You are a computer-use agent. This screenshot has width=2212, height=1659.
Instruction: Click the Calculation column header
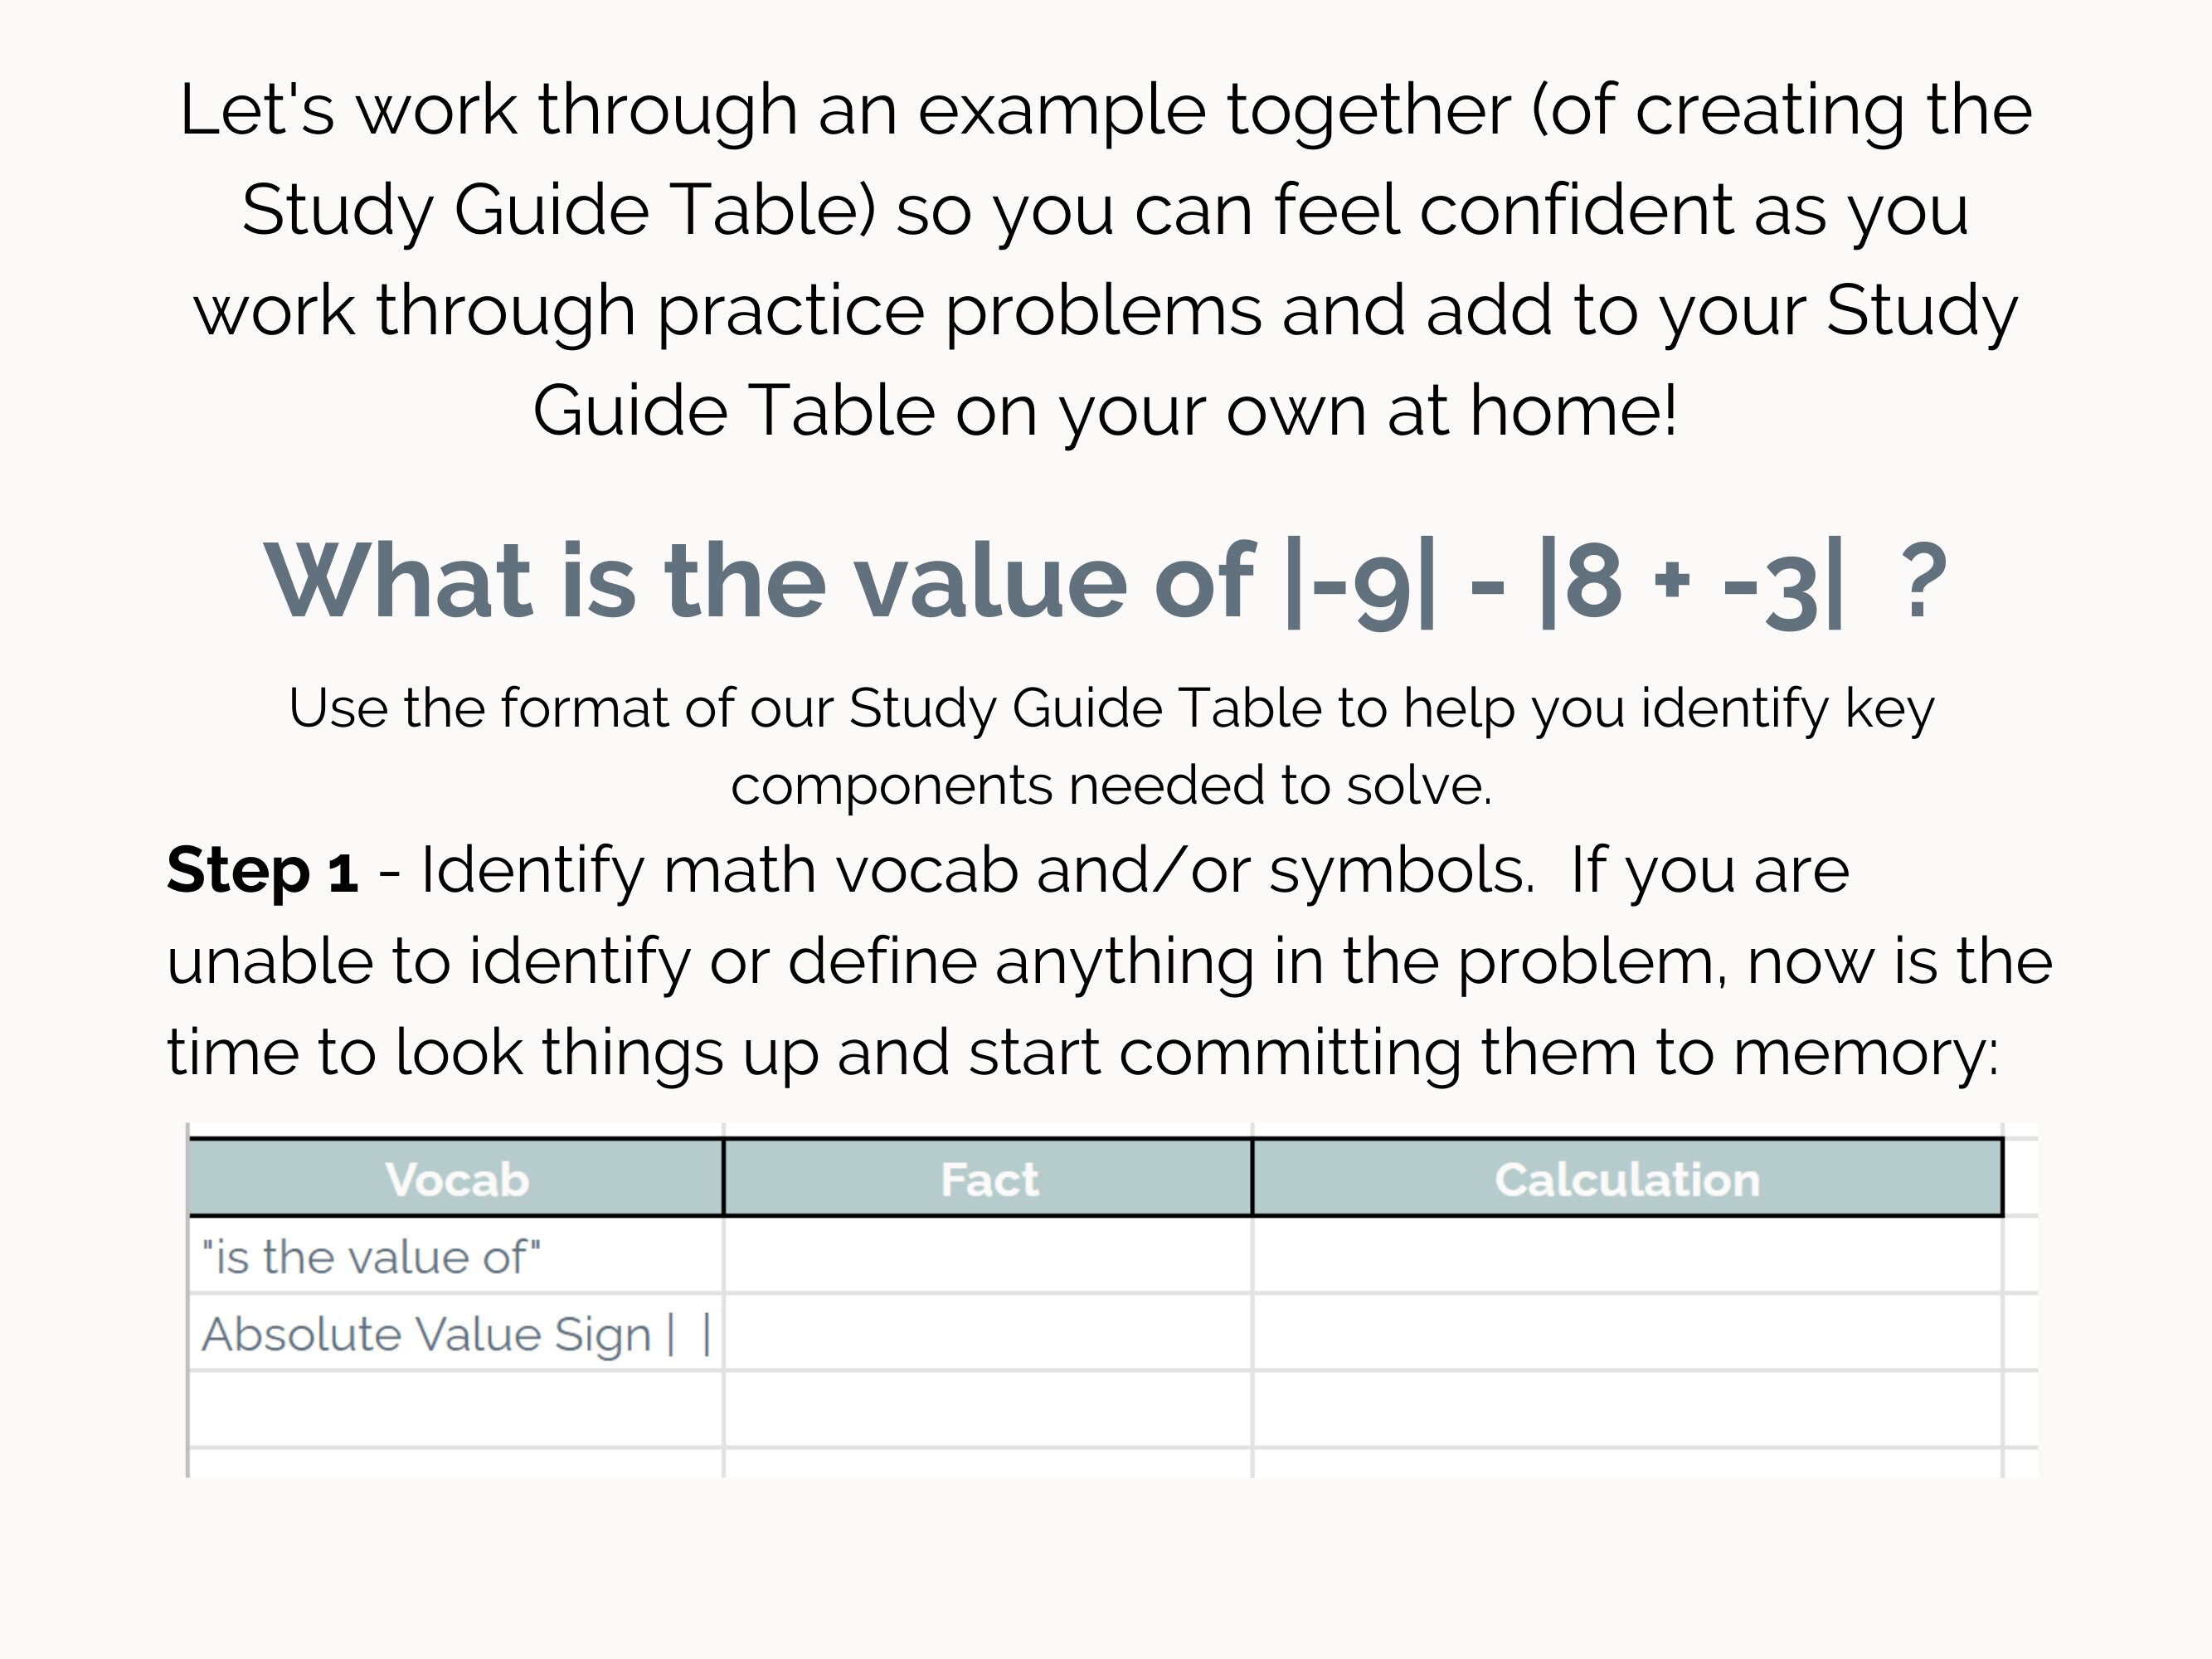[1627, 1178]
